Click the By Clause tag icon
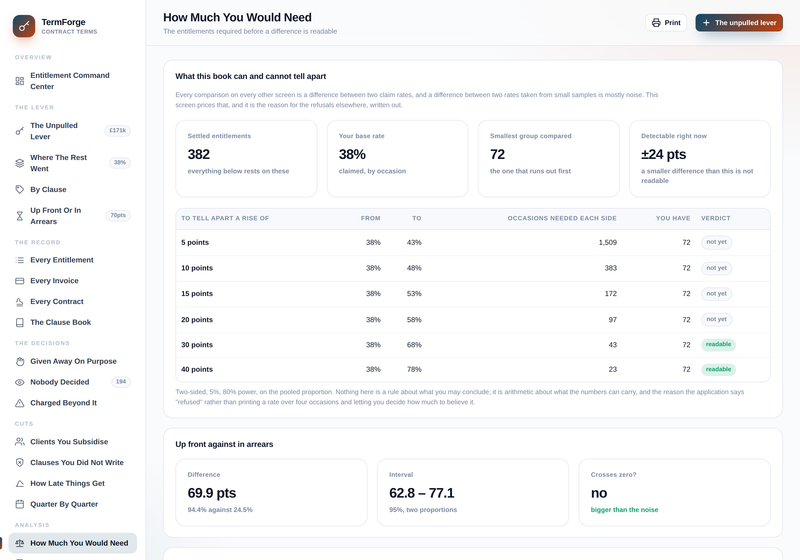The image size is (800, 560). click(x=19, y=190)
